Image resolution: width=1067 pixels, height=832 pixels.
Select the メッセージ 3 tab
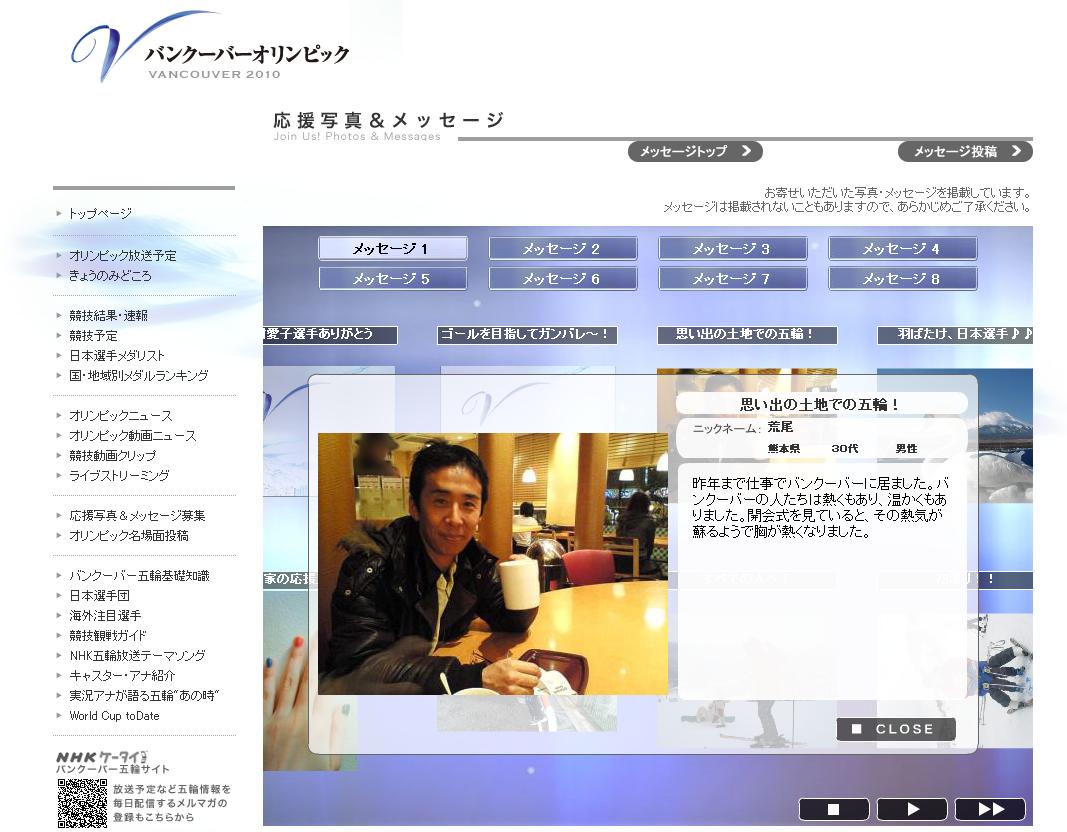pyautogui.click(x=733, y=248)
